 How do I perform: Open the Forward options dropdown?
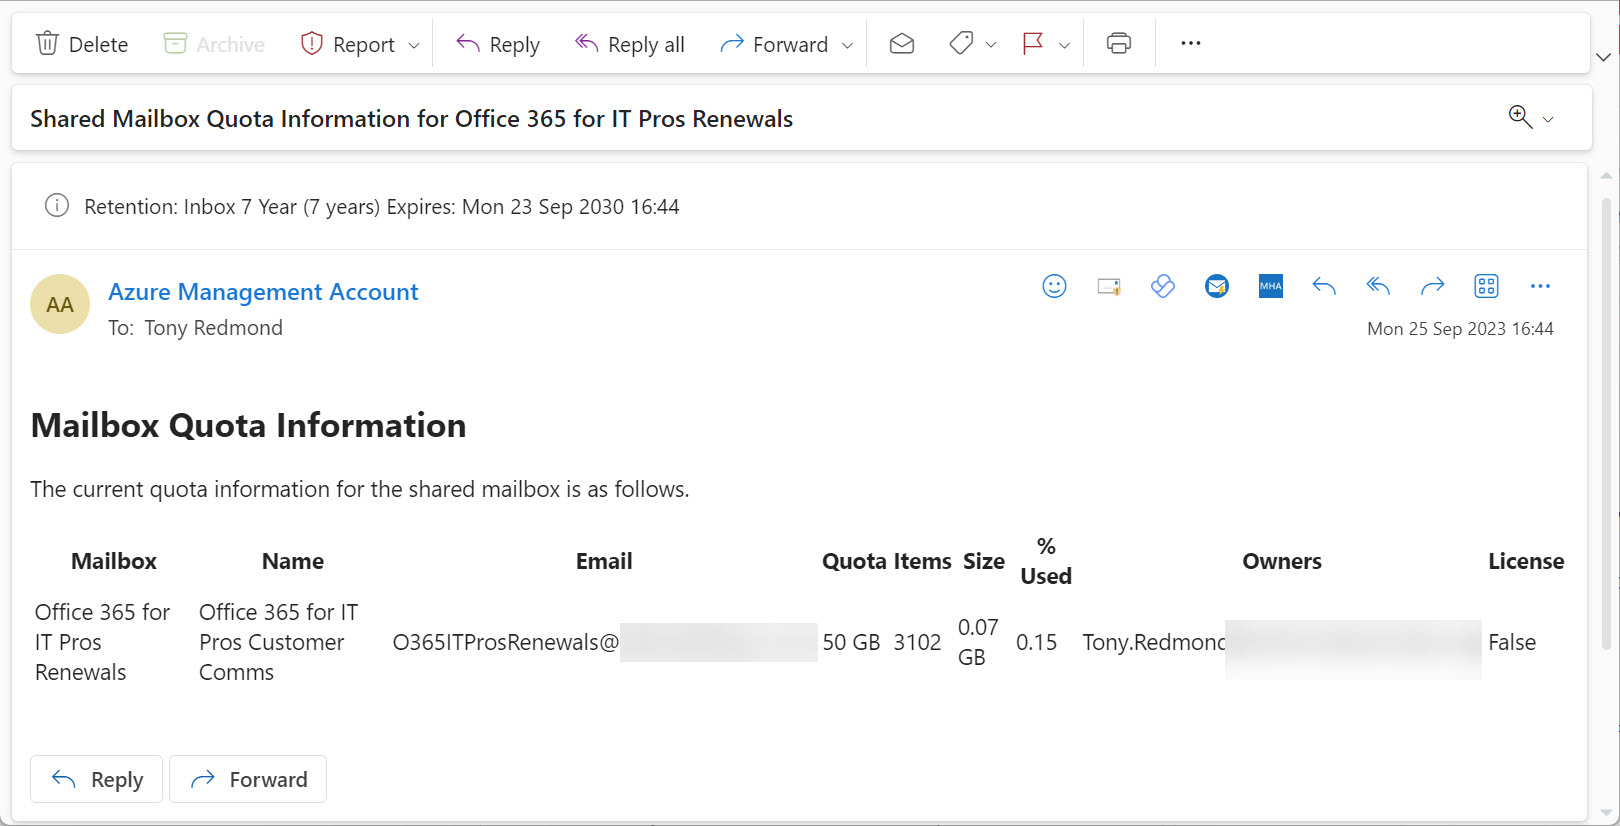(848, 45)
